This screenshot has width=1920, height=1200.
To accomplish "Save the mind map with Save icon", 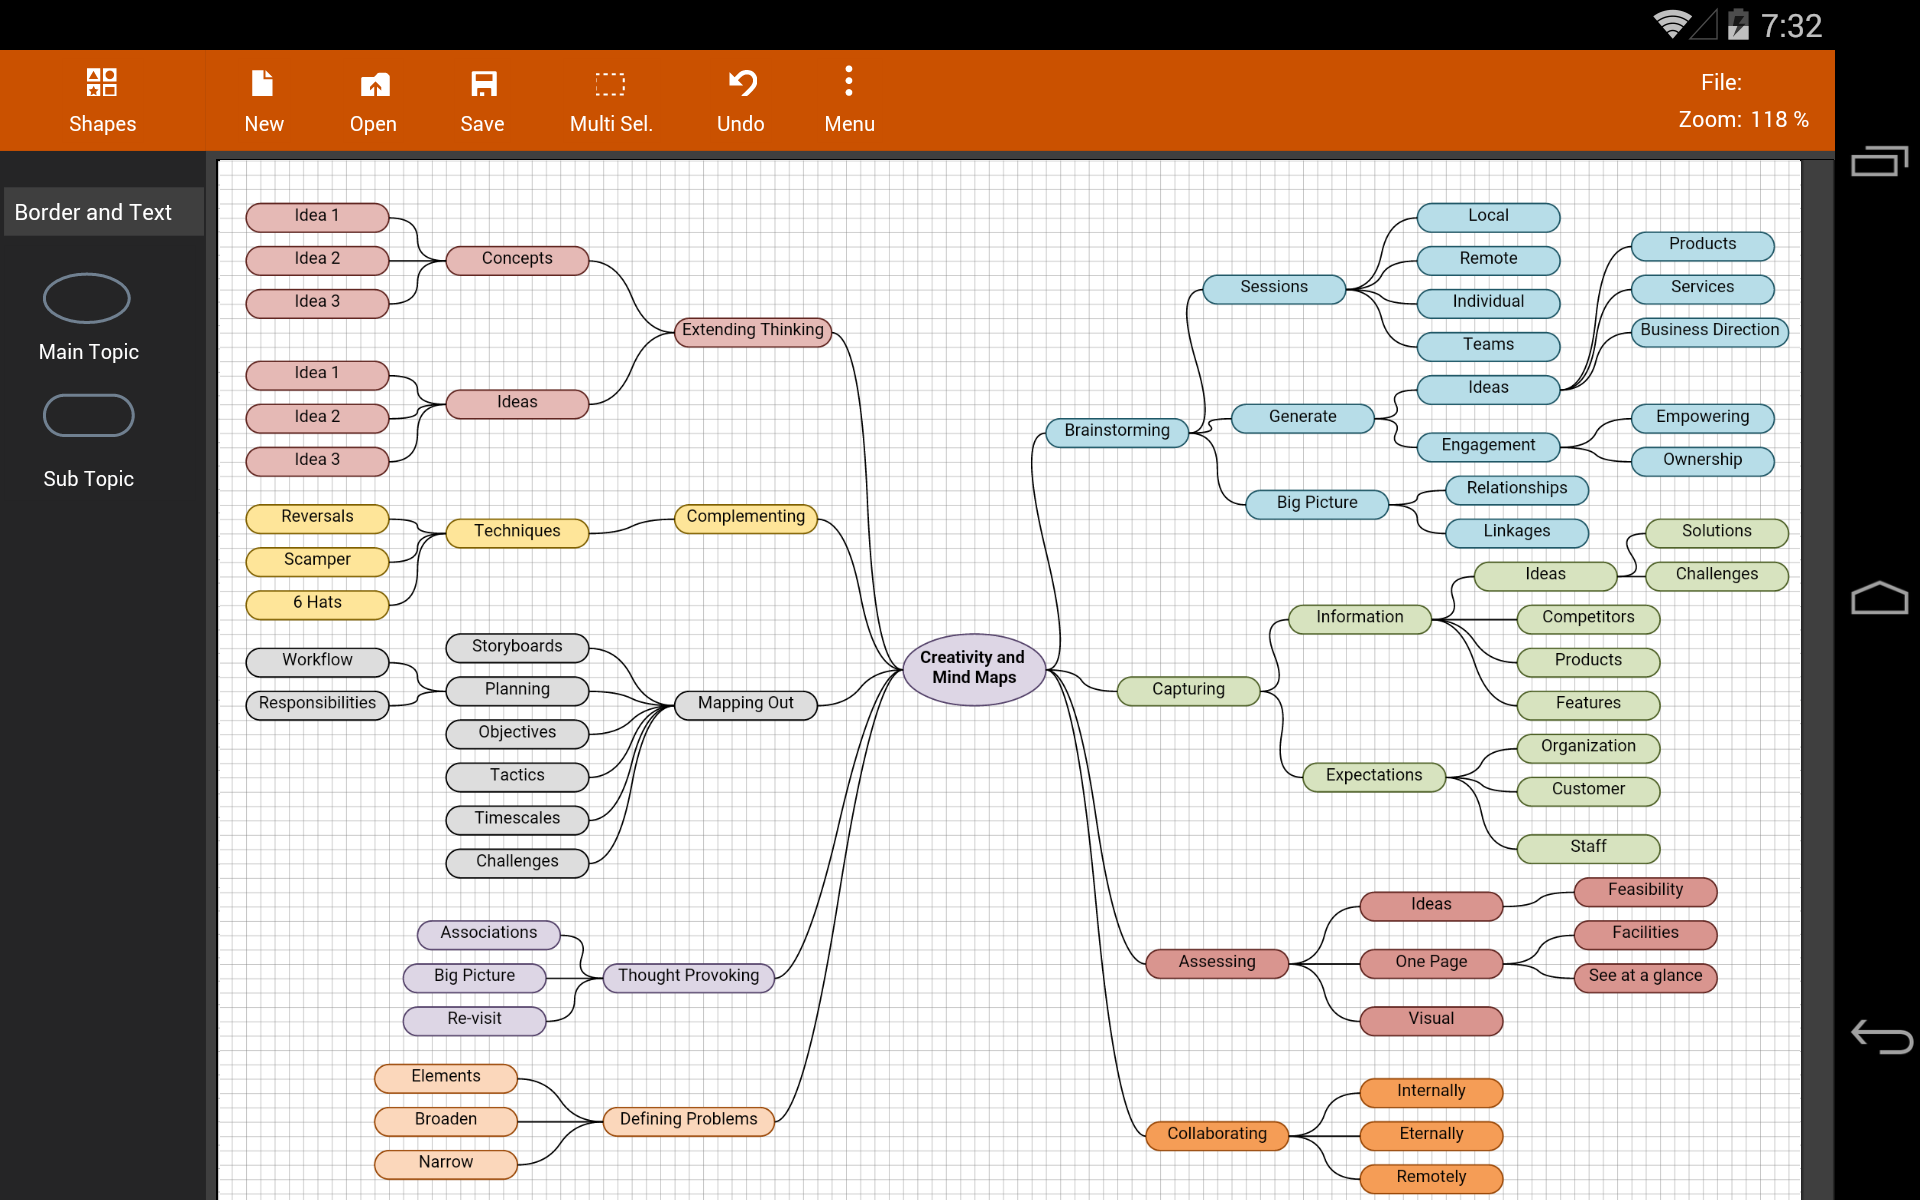I will (x=483, y=83).
